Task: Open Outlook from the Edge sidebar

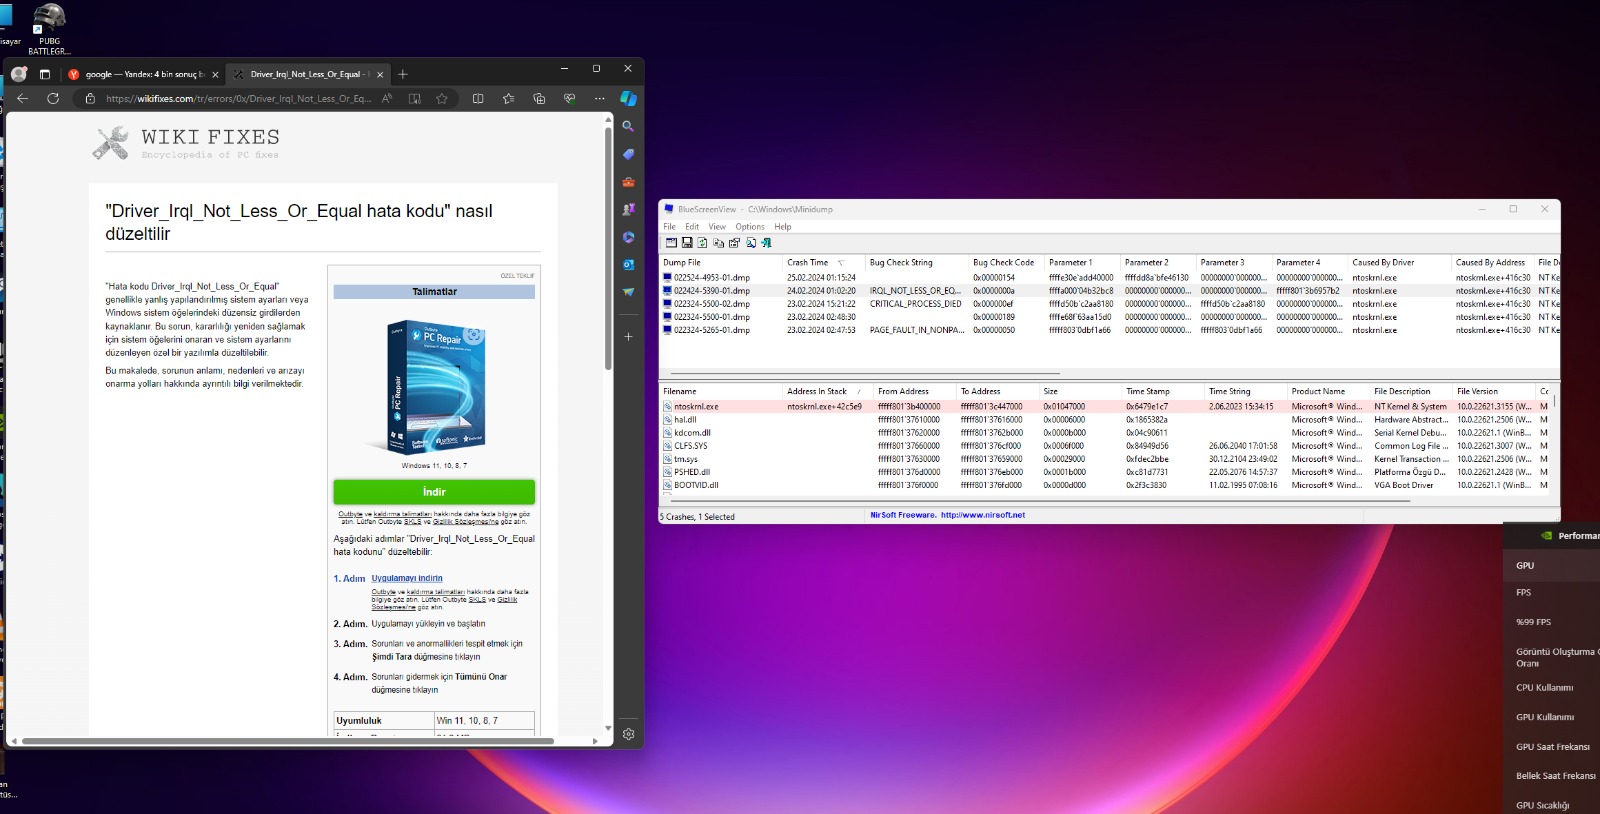Action: pyautogui.click(x=628, y=265)
